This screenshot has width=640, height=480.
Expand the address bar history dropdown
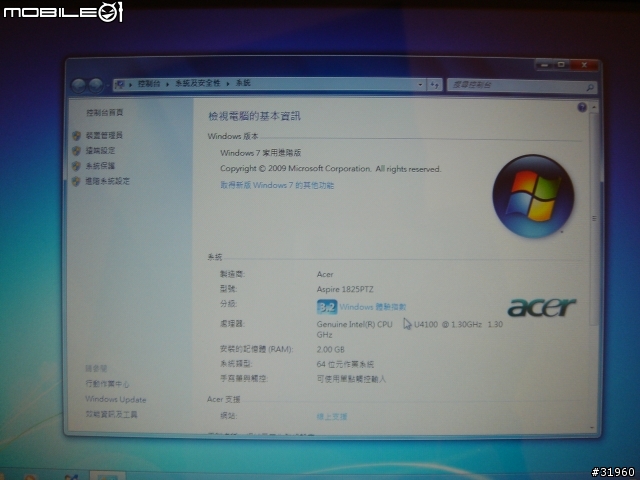pyautogui.click(x=420, y=85)
